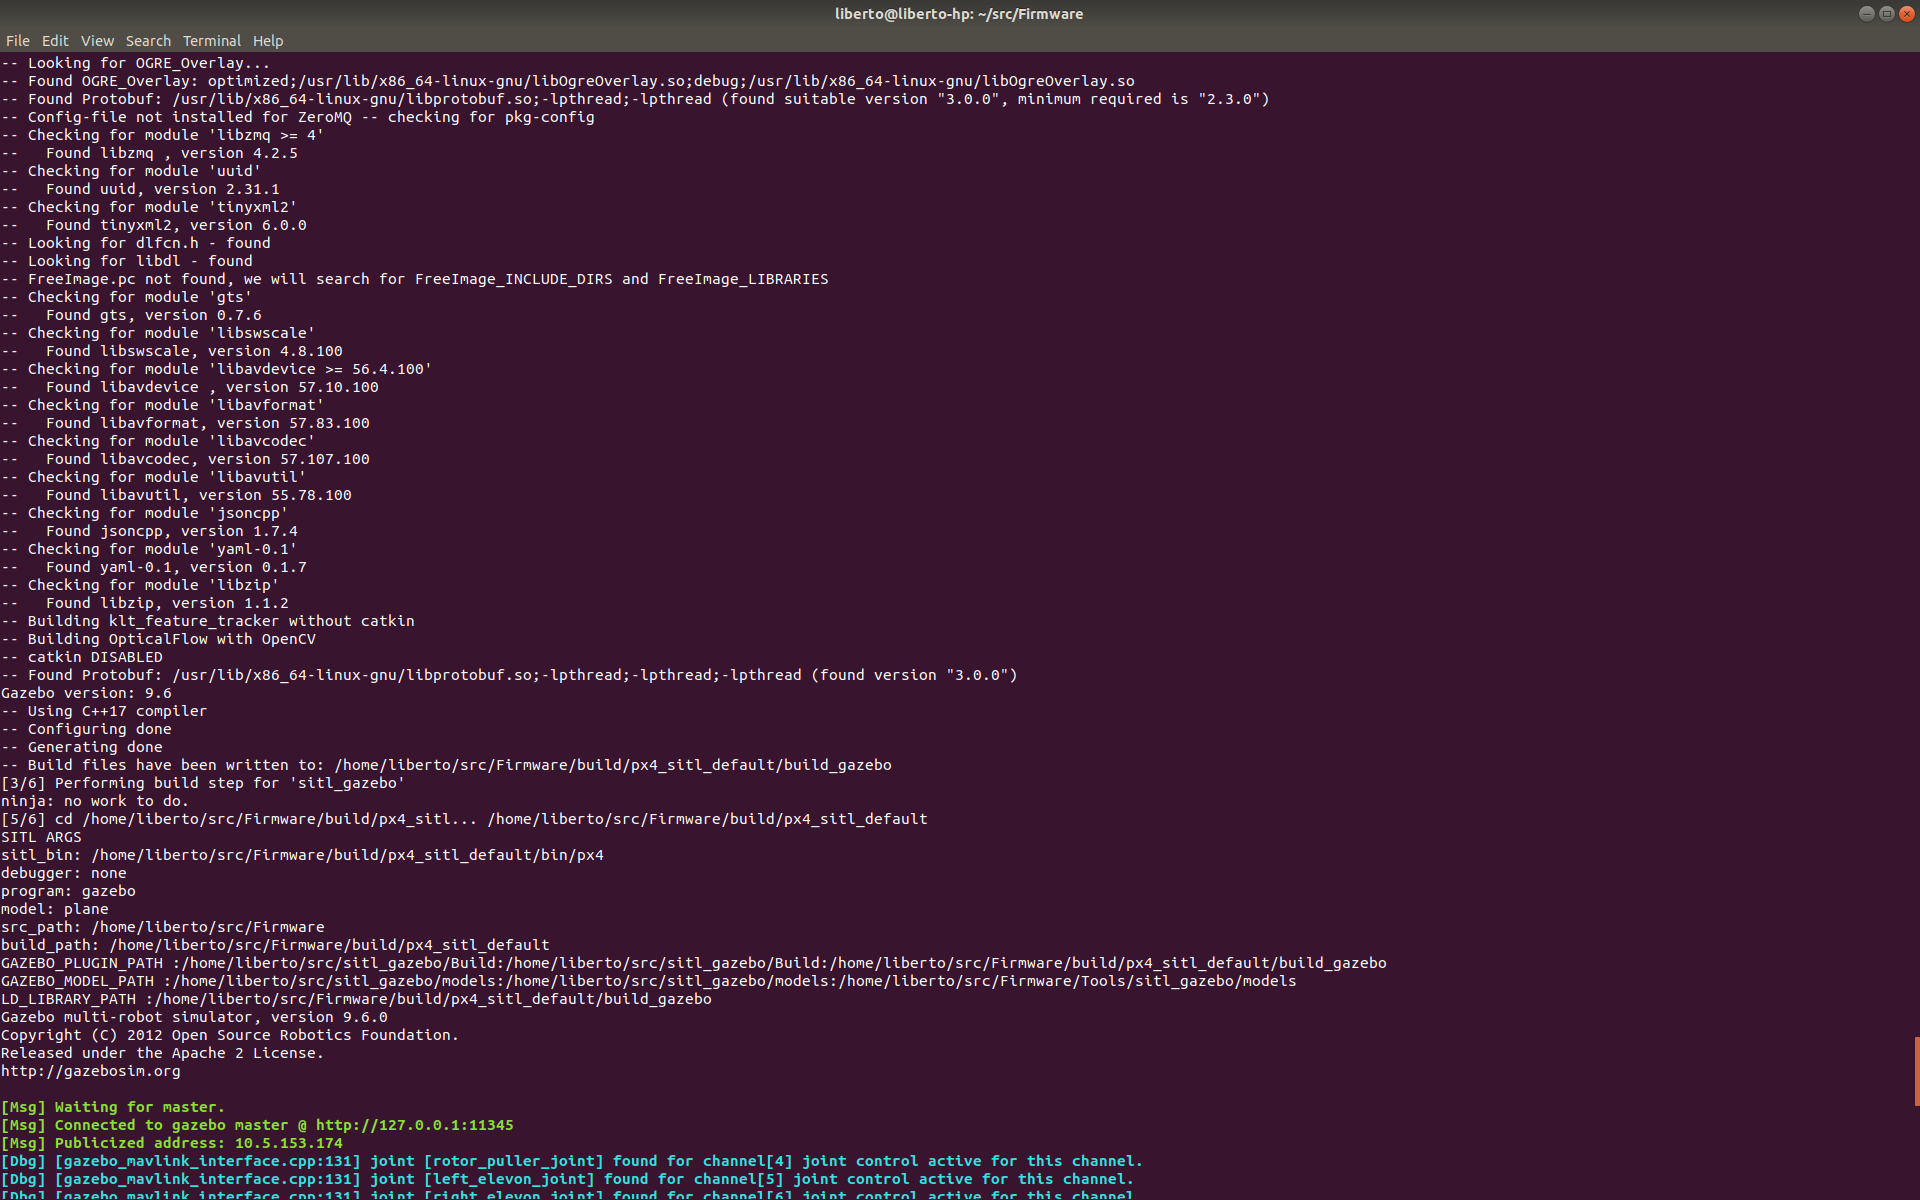The image size is (1920, 1200).
Task: Click the 'Configuring done' output line
Action: 88,728
